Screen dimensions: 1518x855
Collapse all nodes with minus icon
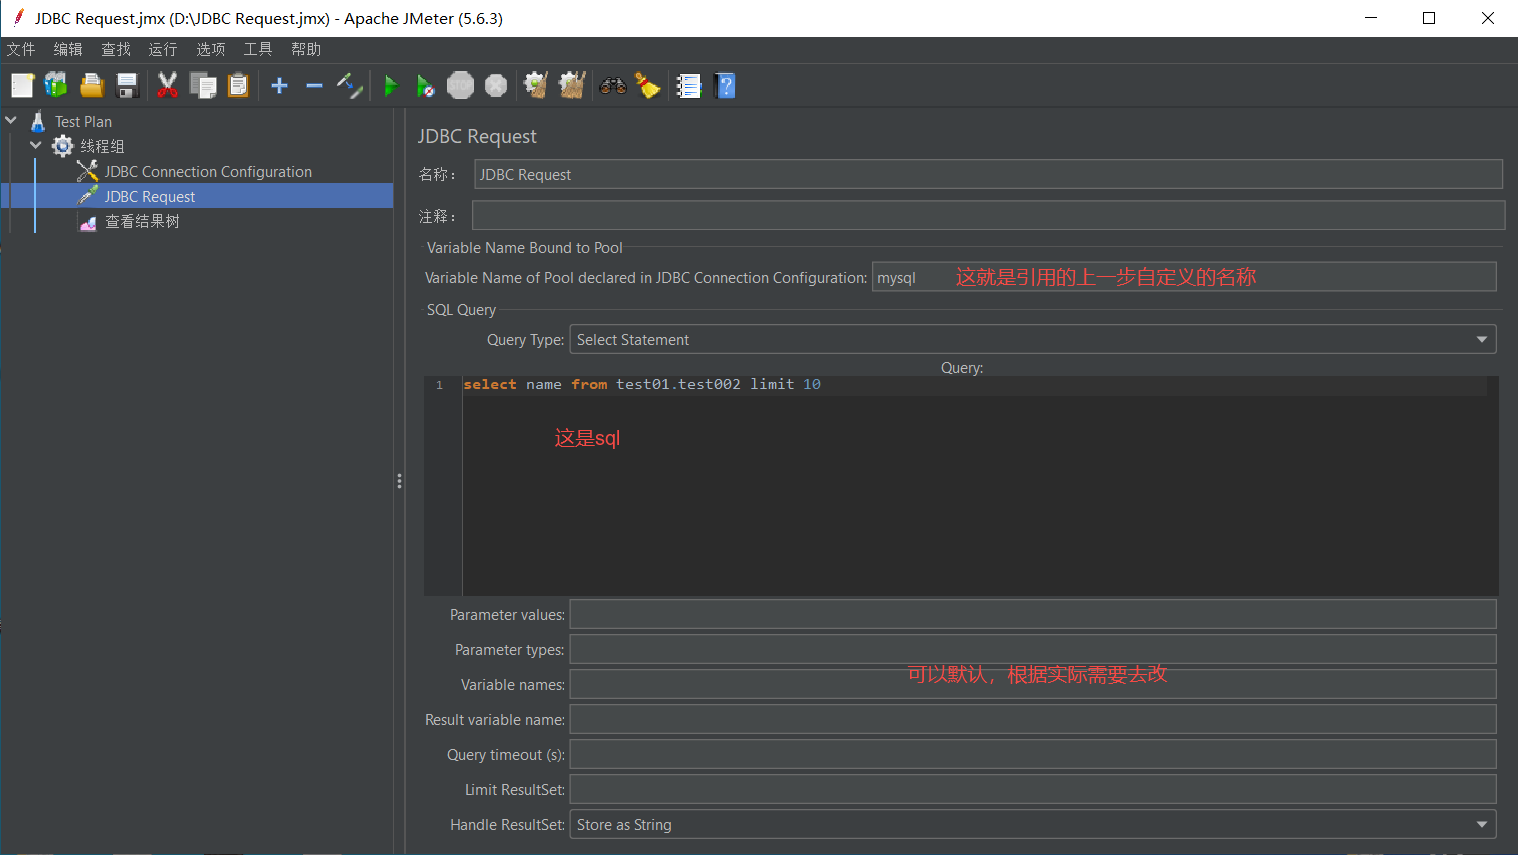tap(314, 86)
